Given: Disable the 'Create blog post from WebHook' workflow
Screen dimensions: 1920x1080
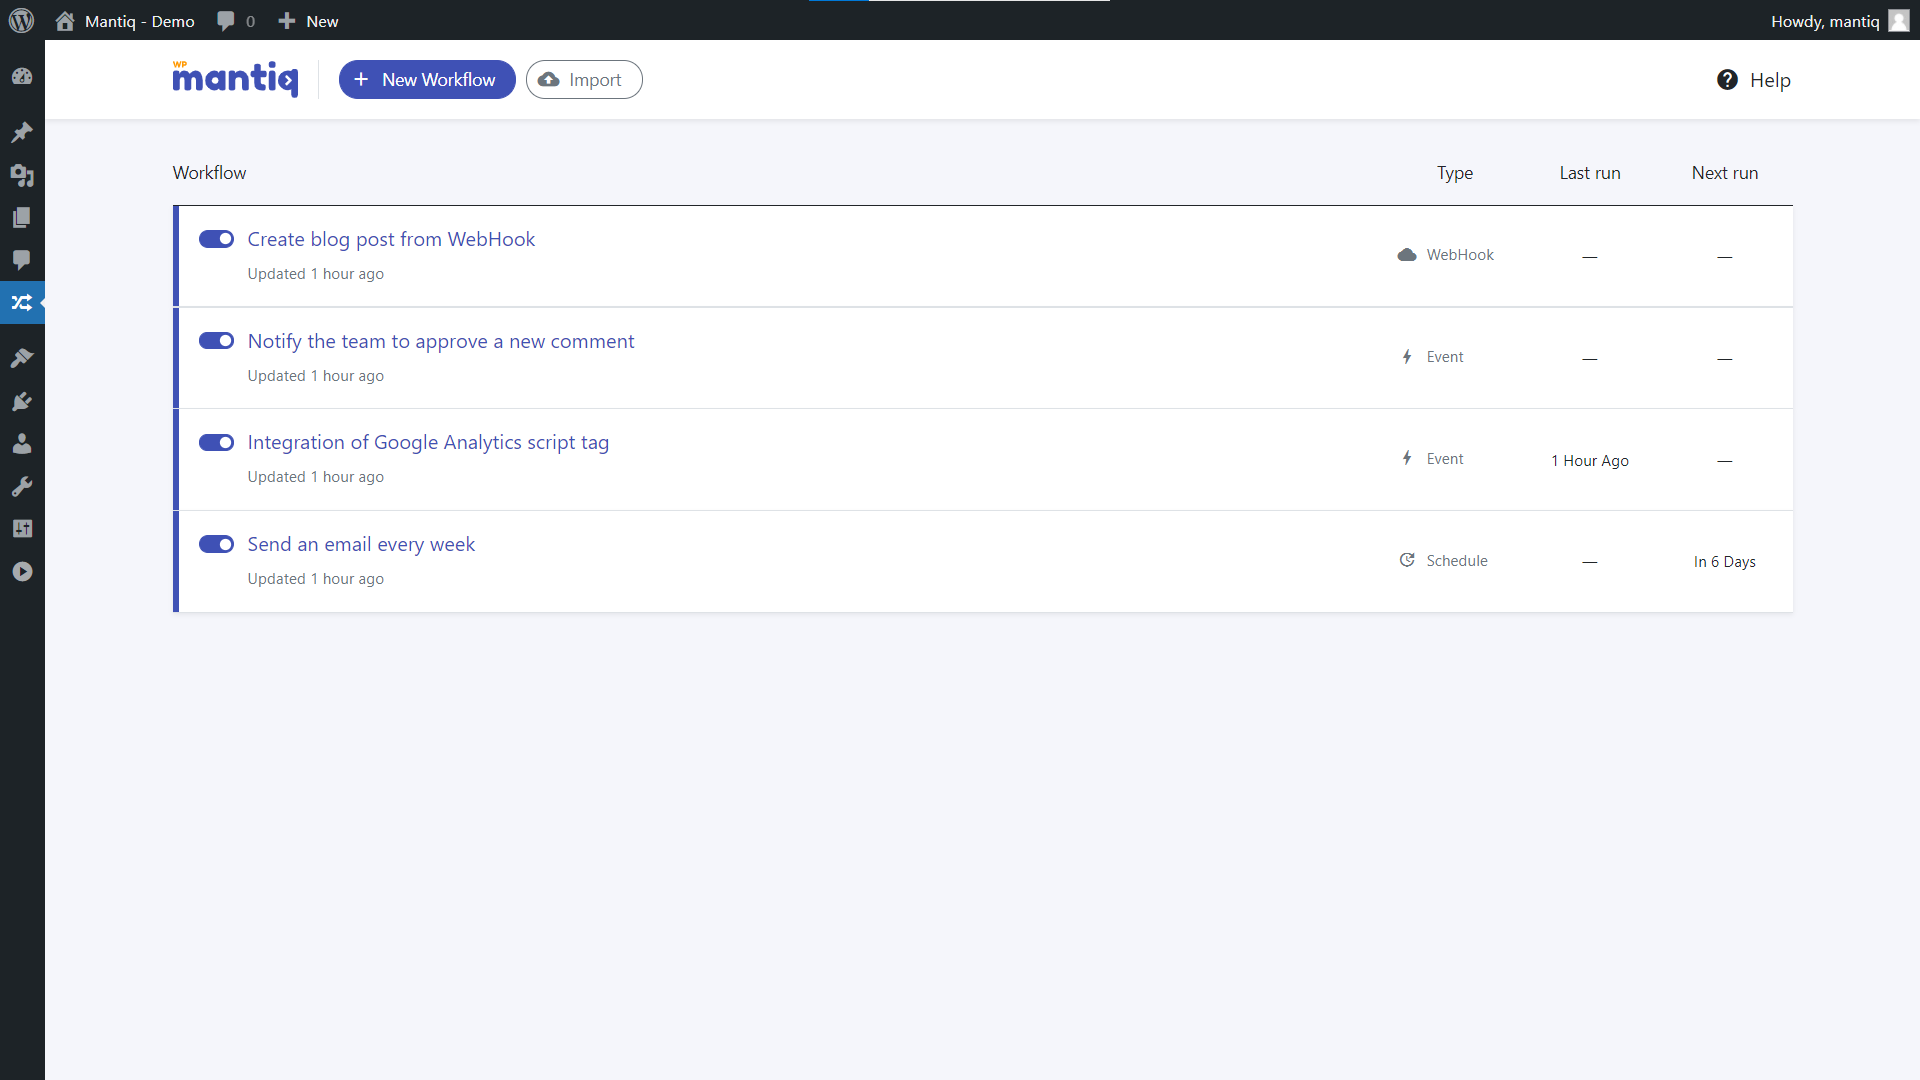Looking at the screenshot, I should pyautogui.click(x=216, y=239).
